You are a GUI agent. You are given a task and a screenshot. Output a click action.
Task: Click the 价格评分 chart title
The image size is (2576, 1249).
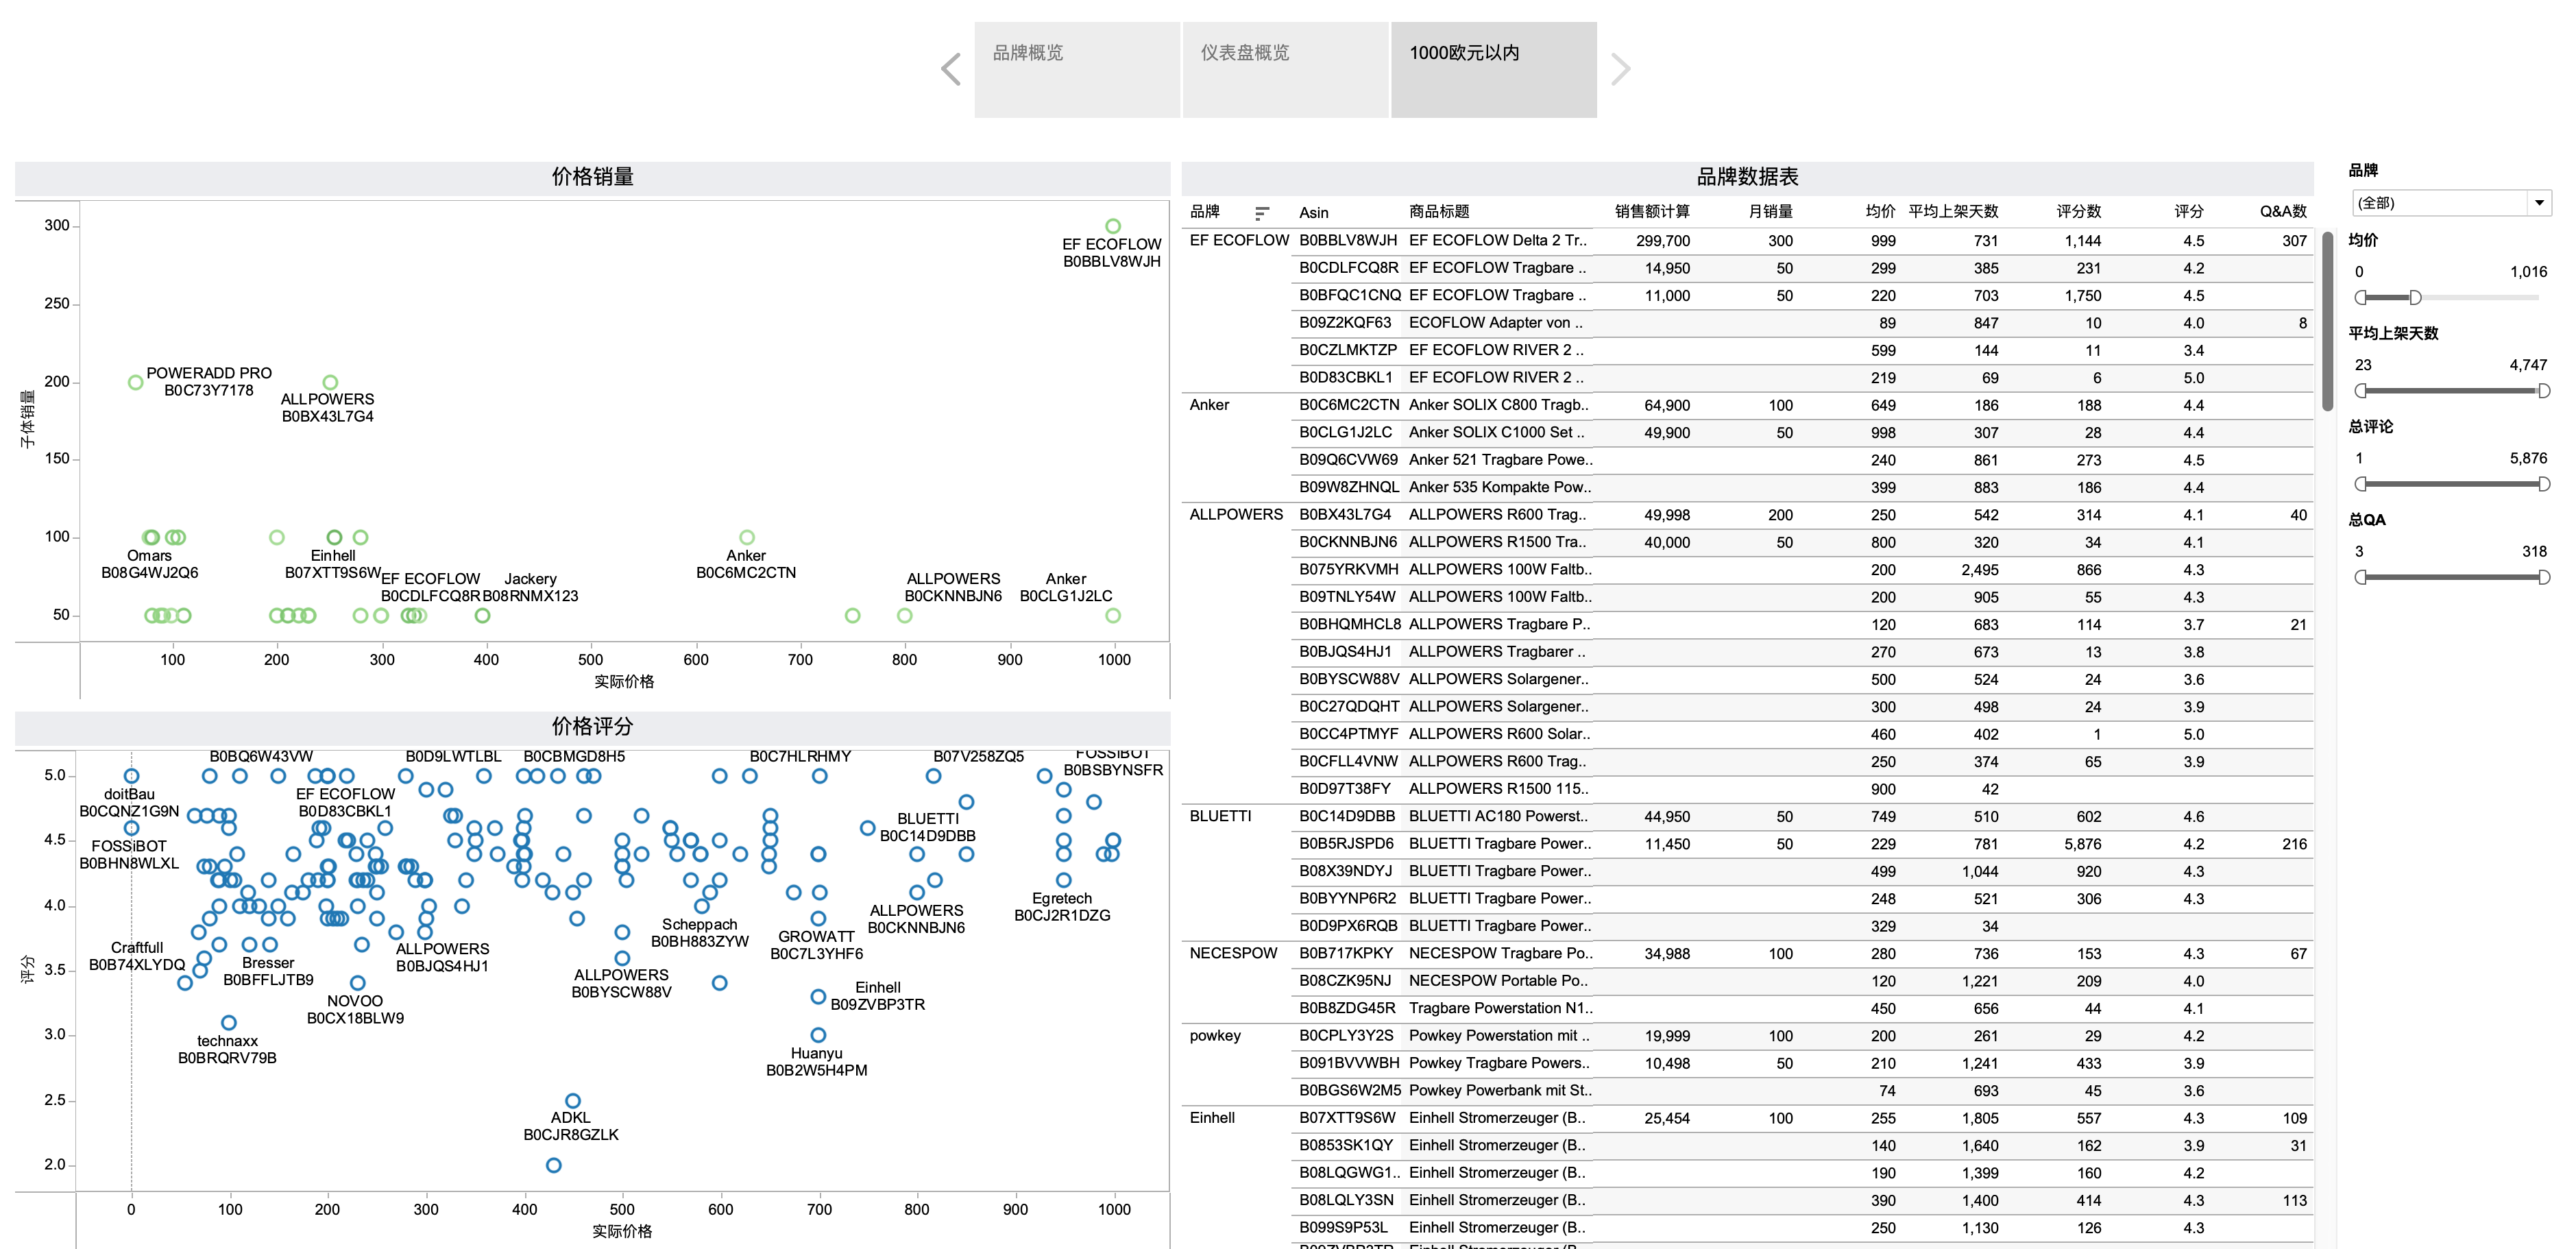coord(592,727)
